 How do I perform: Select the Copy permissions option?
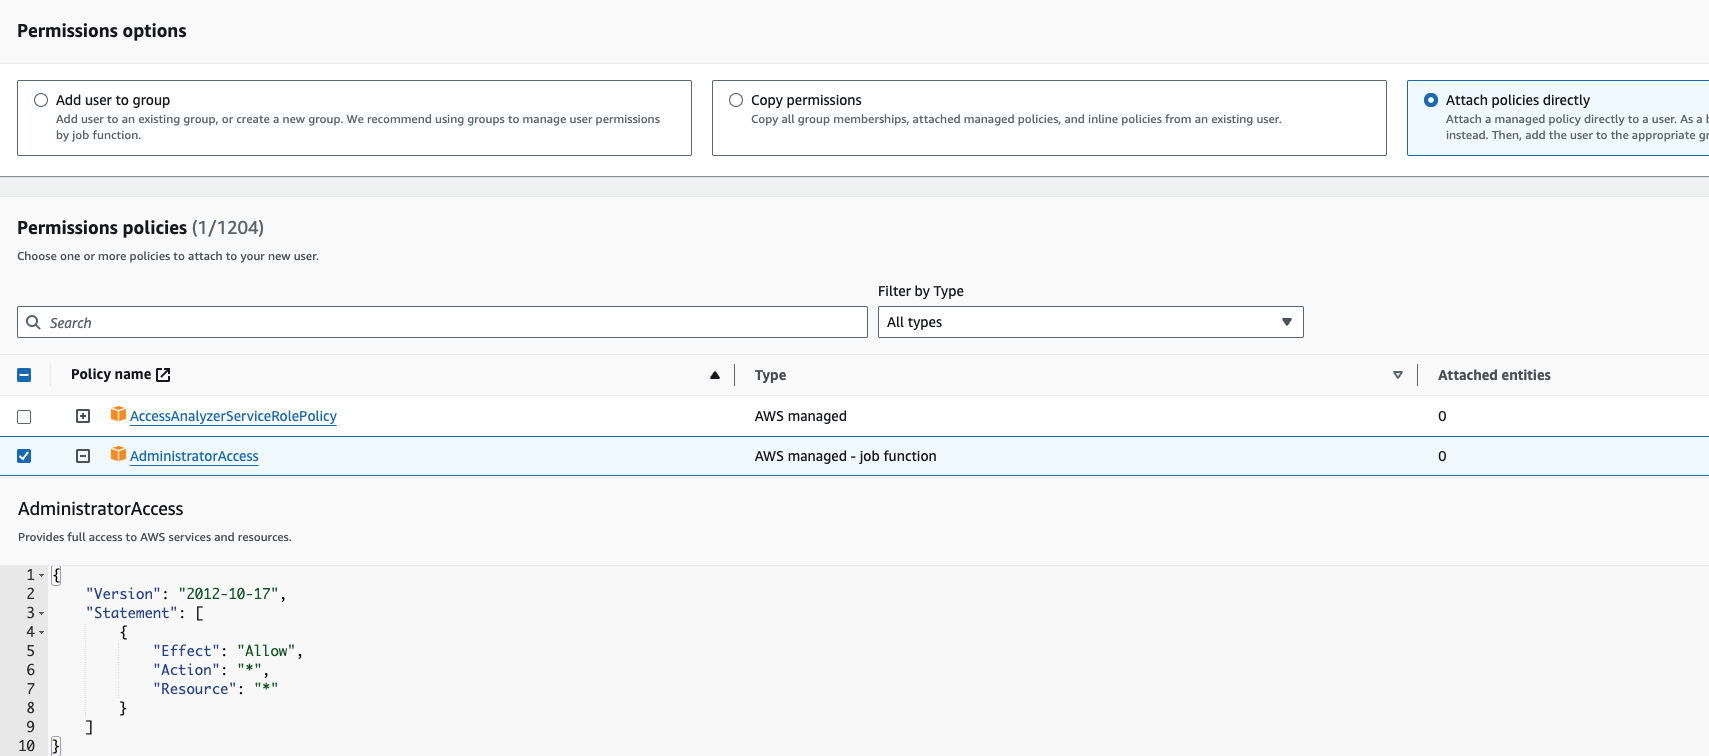(736, 100)
